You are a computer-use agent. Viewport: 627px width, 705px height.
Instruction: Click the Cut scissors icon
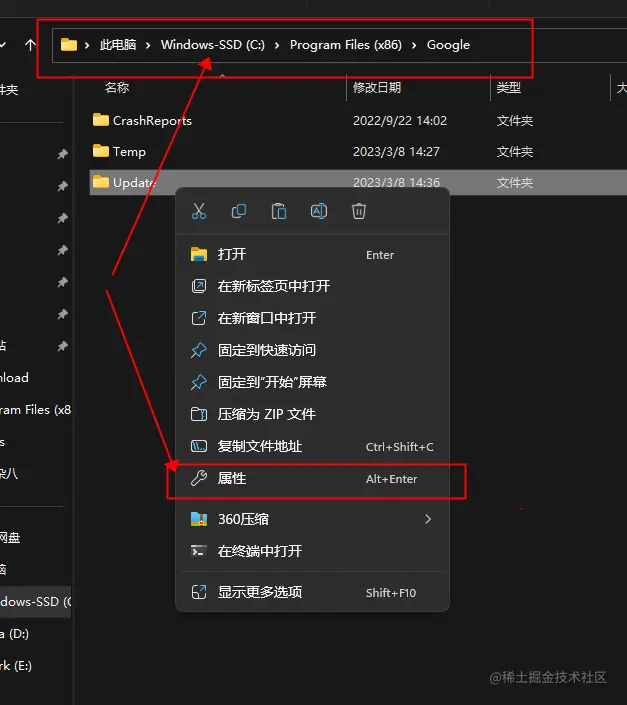(199, 211)
